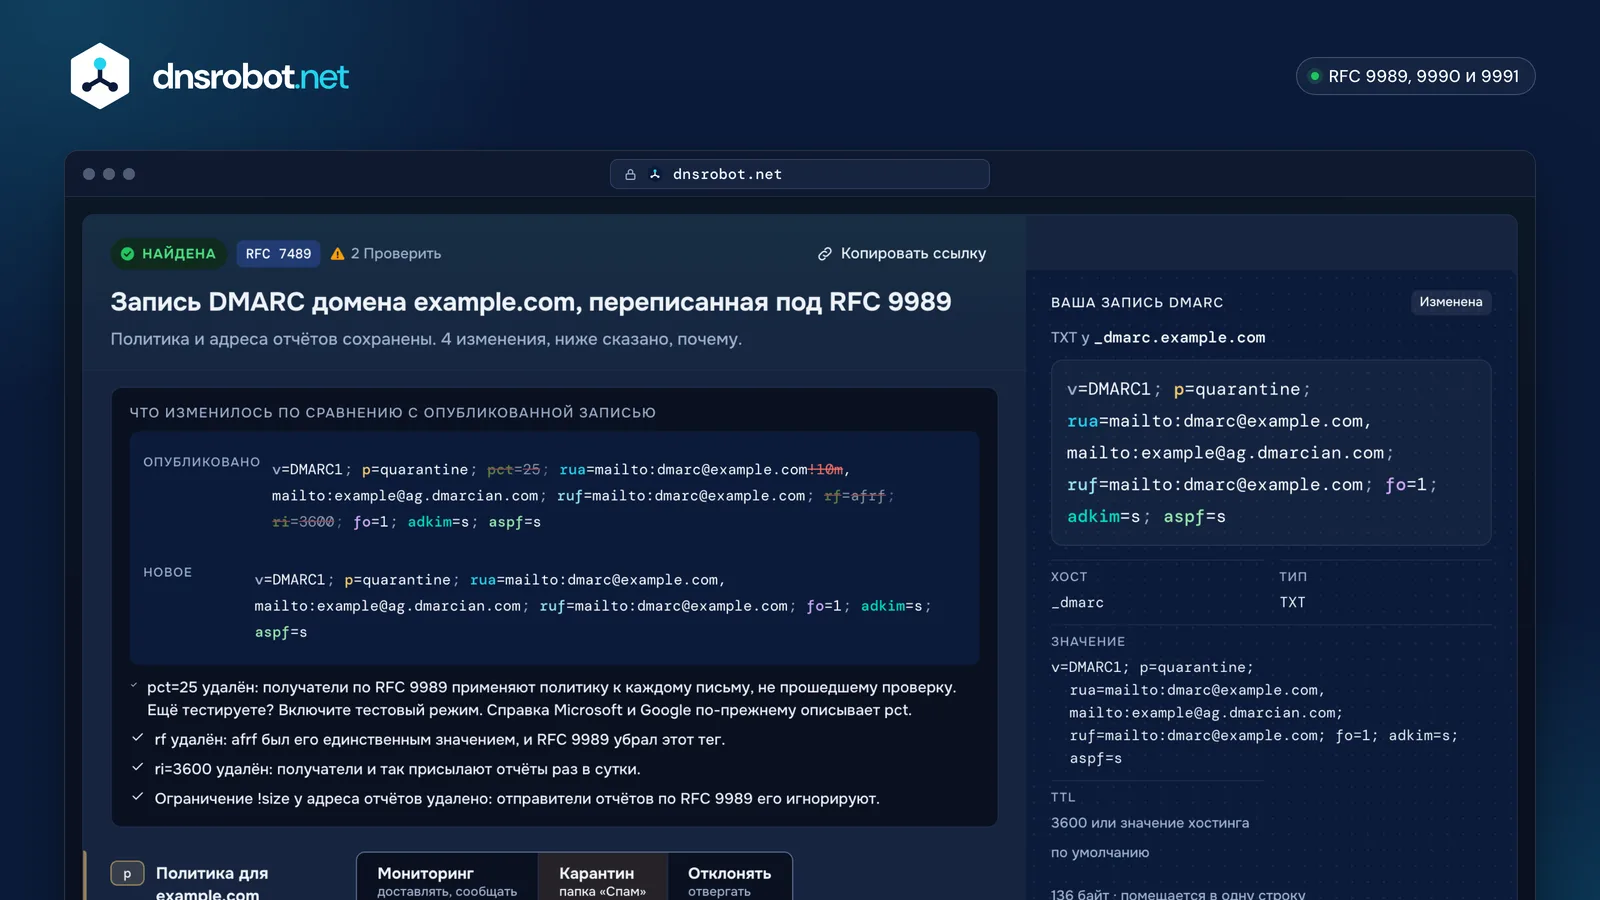Click the green check icon next to НАЙДЕНА
This screenshot has height=900, width=1600.
point(127,254)
